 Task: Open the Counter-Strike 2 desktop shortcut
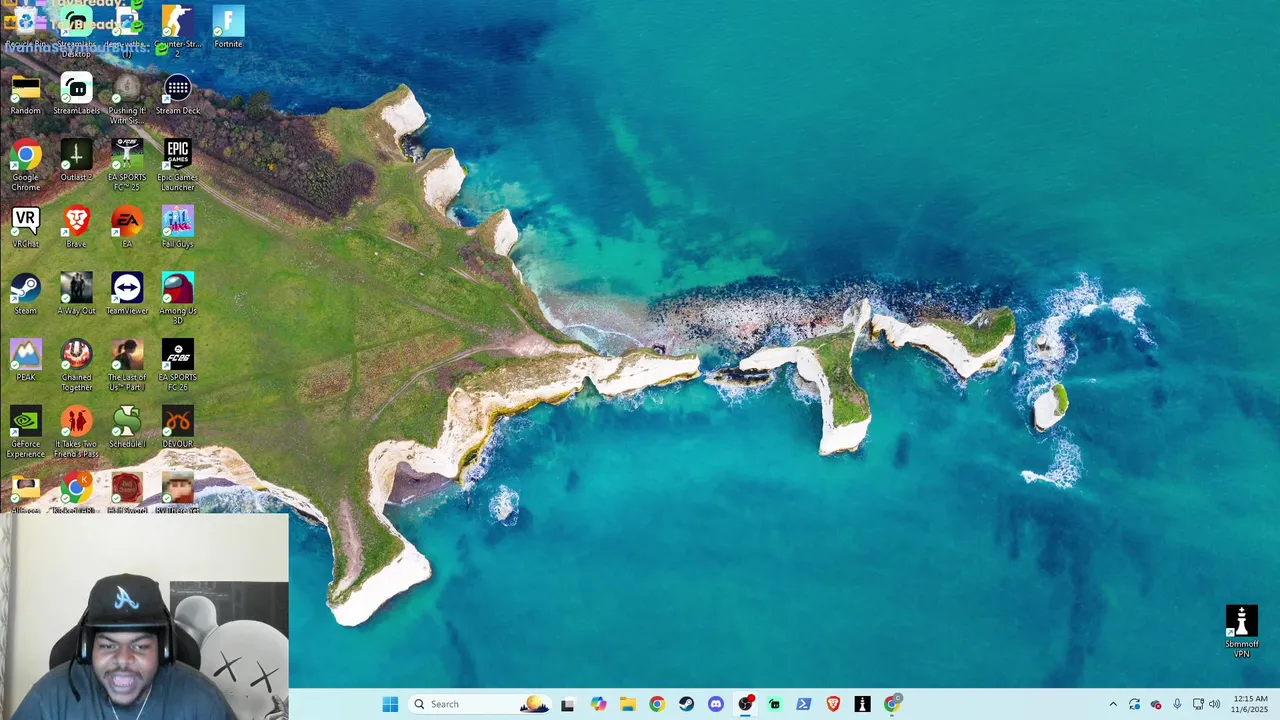(x=177, y=30)
